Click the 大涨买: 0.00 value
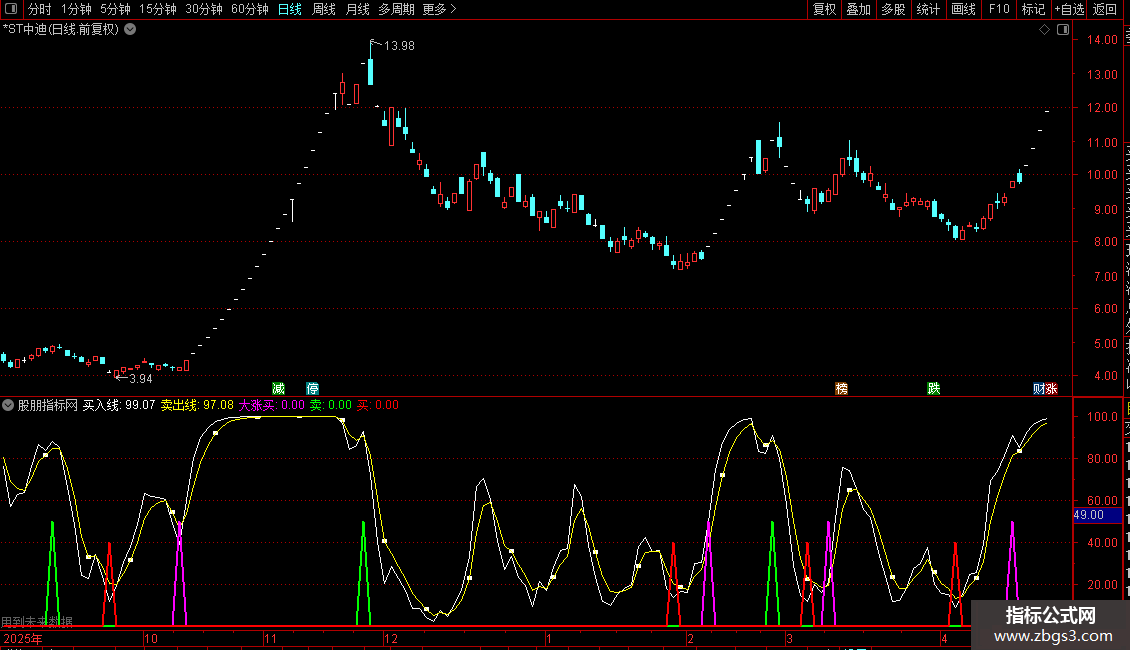This screenshot has width=1130, height=650. point(272,405)
